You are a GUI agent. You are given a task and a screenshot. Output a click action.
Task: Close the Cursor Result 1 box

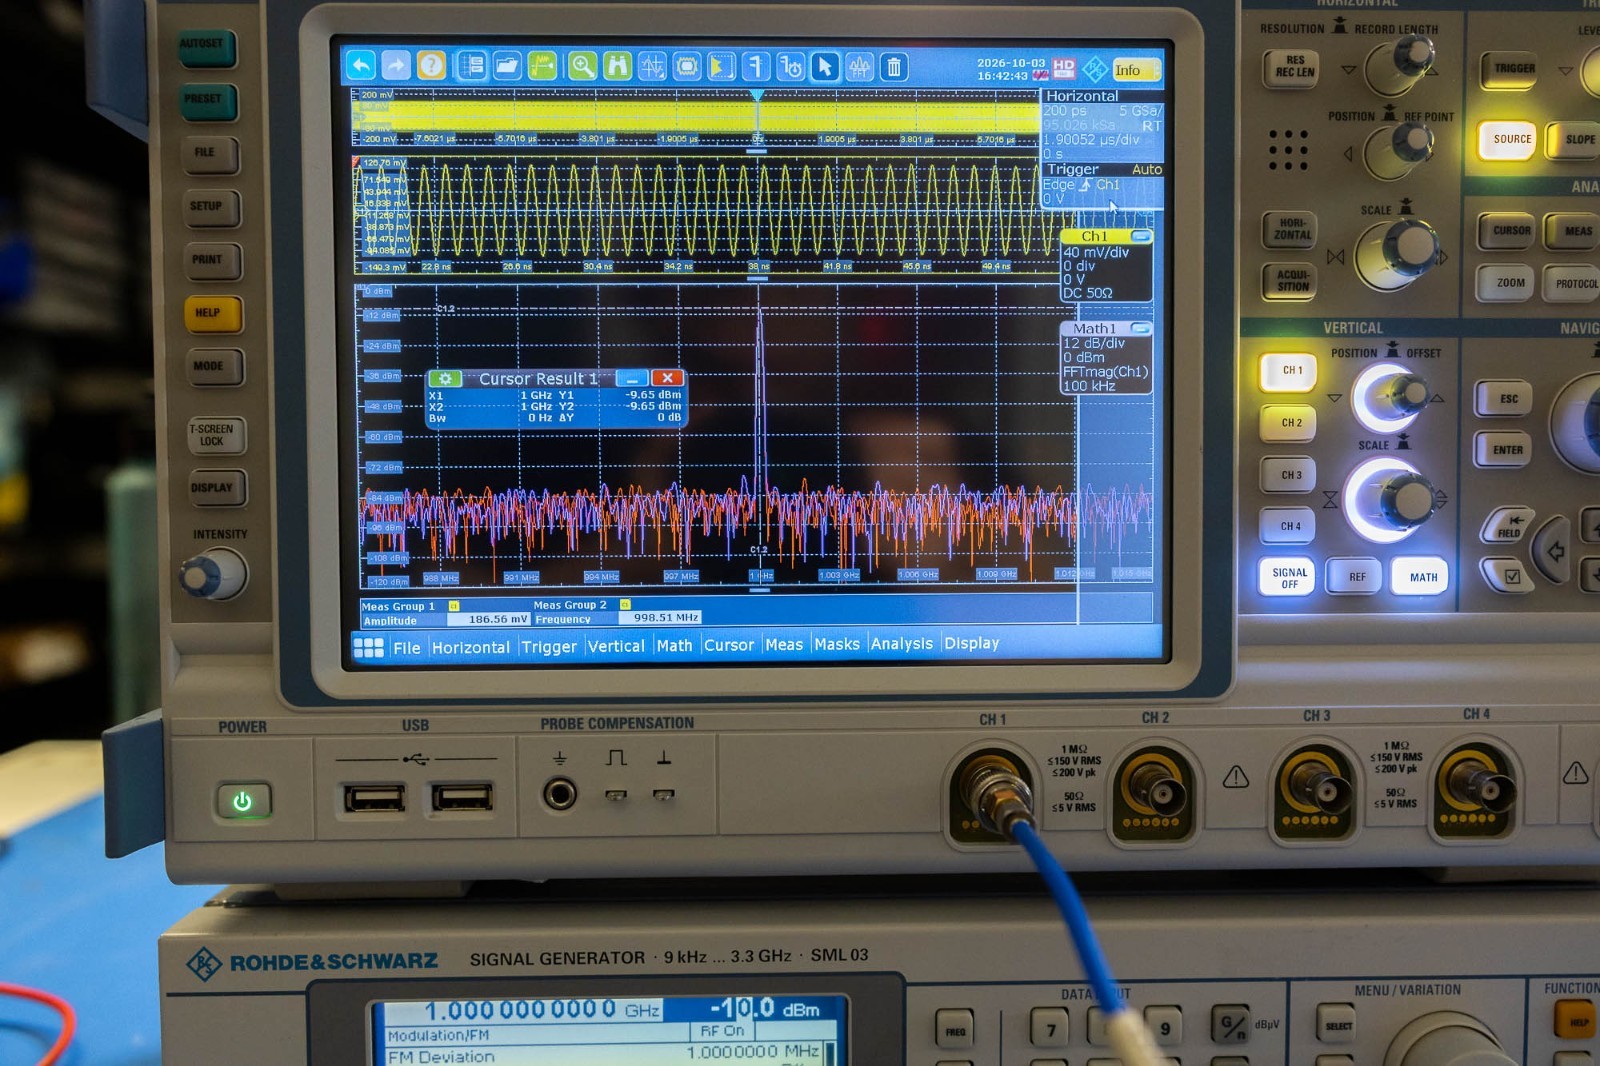coord(667,378)
